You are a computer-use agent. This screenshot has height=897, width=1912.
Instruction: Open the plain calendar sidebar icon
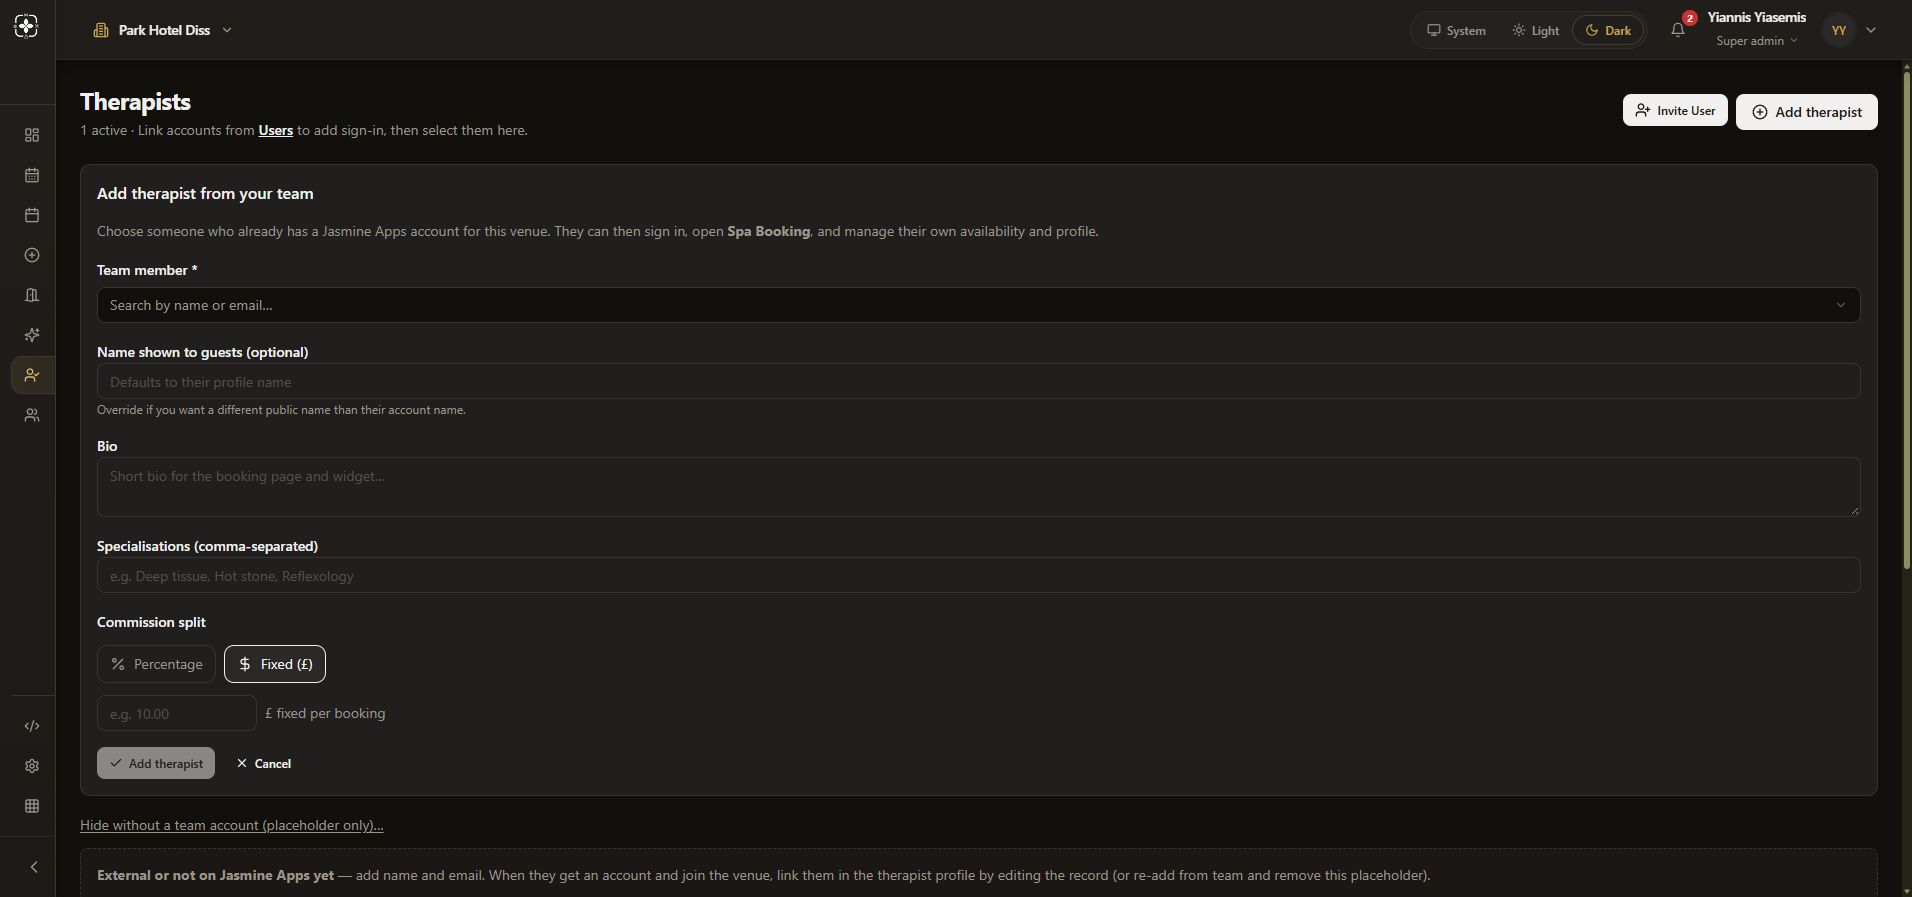32,215
